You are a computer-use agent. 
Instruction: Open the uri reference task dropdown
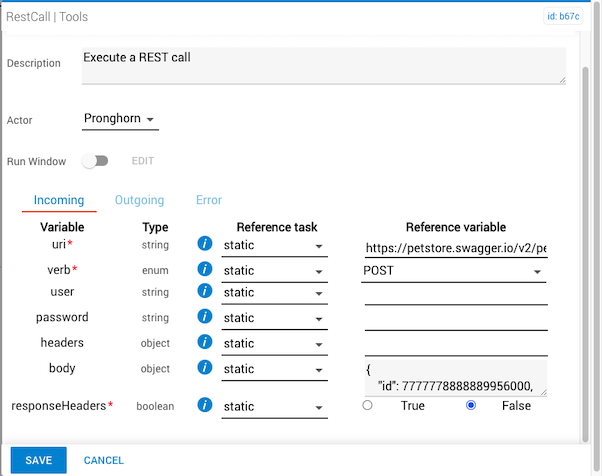coord(273,246)
